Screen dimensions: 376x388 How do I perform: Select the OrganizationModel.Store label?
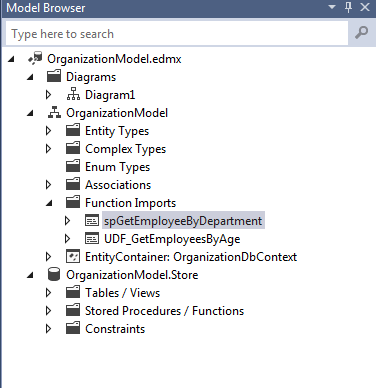point(132,275)
